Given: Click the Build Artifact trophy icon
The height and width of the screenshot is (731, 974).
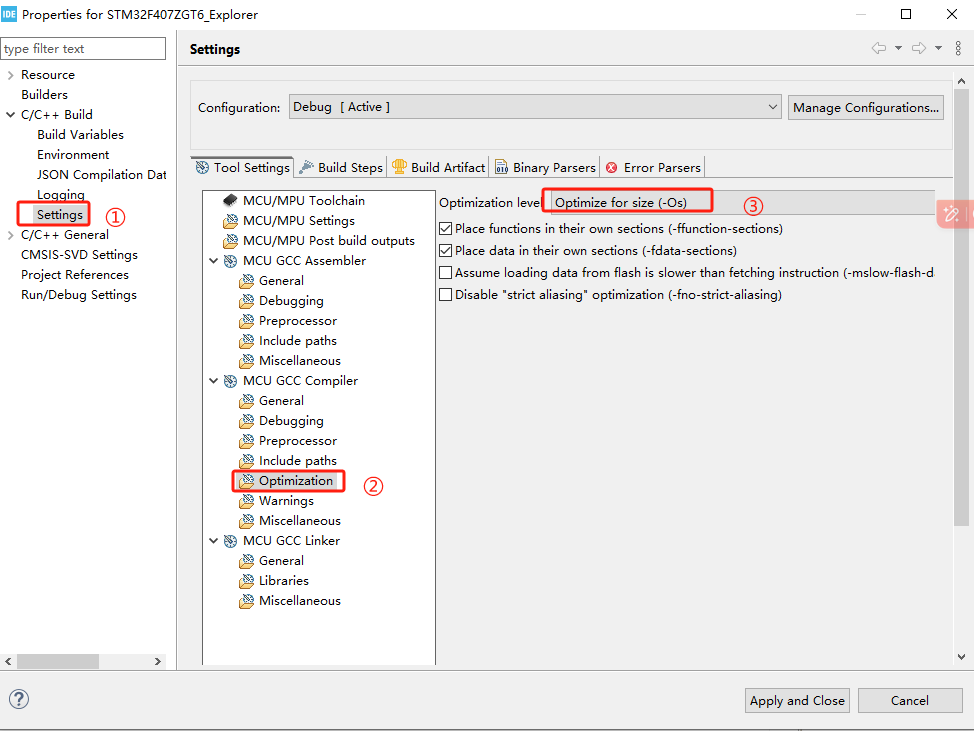Looking at the screenshot, I should 399,166.
